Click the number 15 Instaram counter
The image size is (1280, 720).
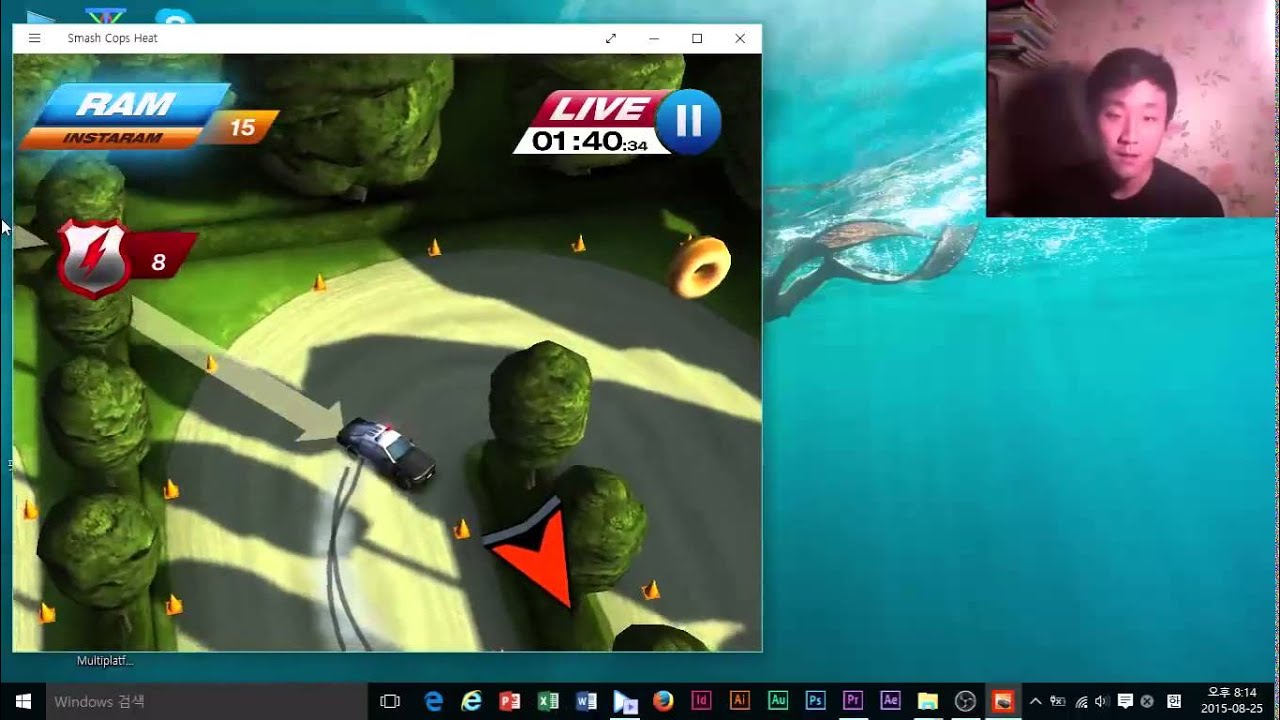242,127
